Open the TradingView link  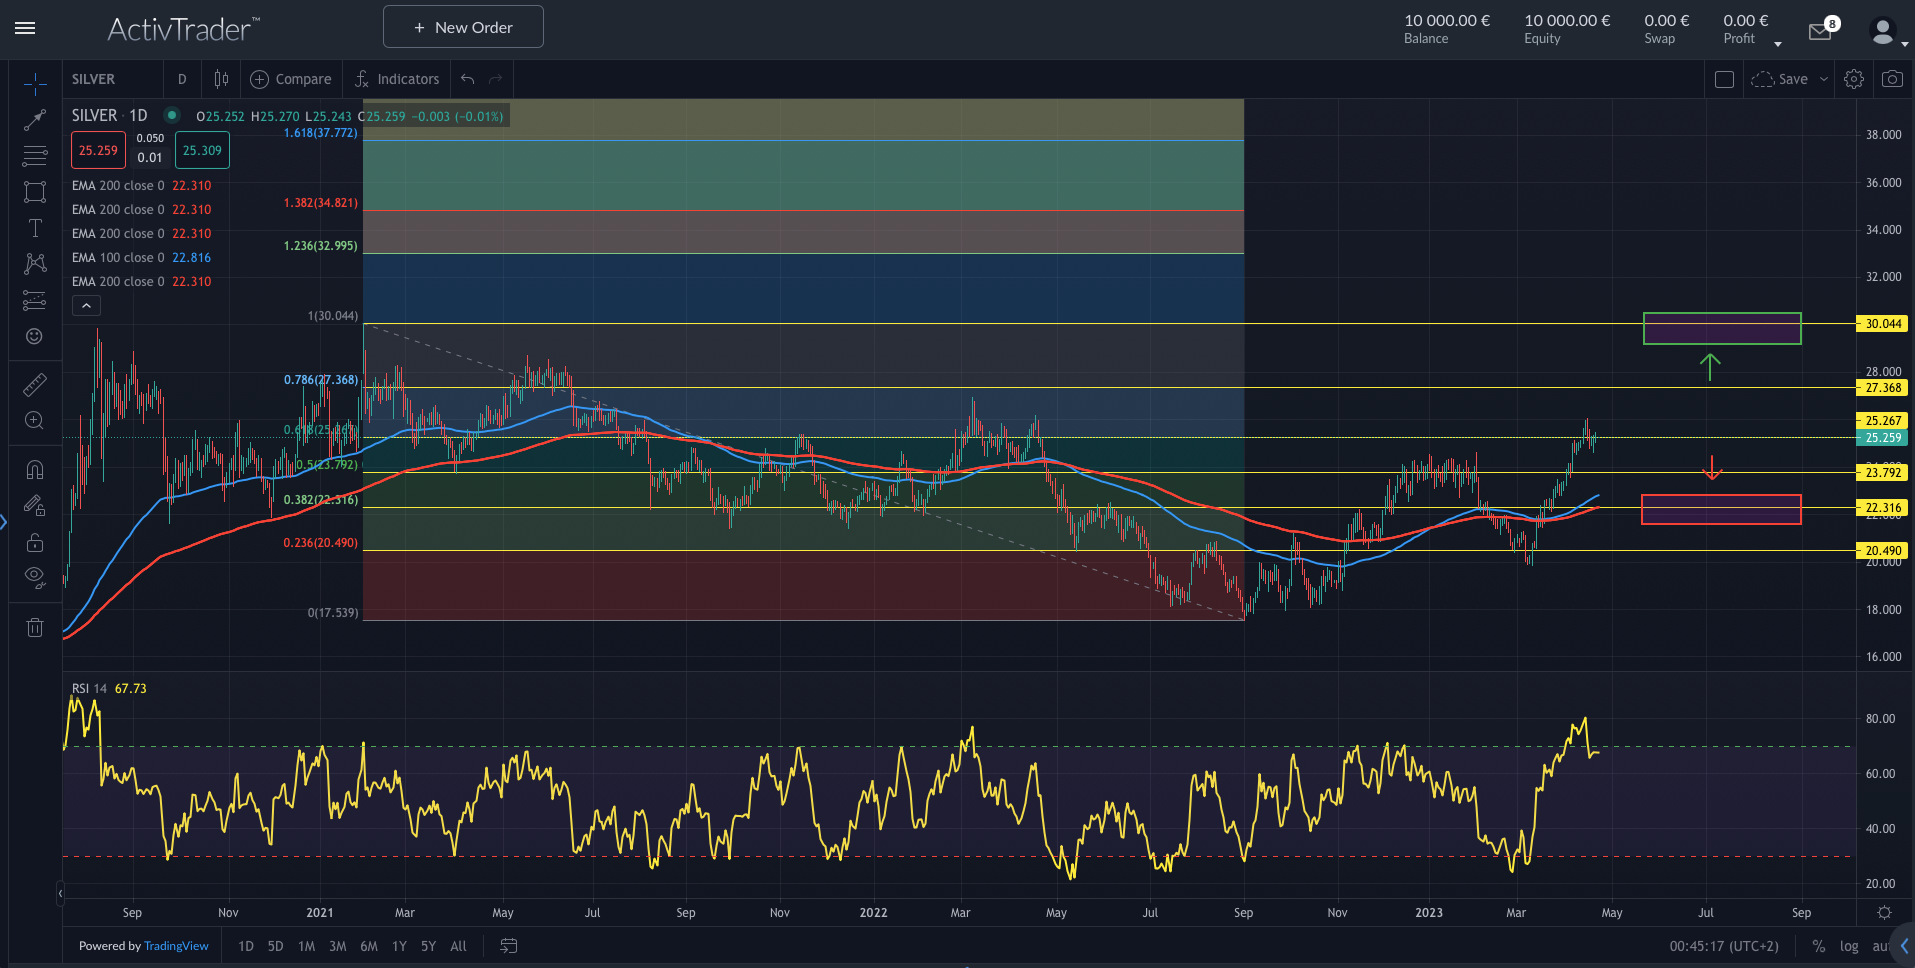point(176,946)
